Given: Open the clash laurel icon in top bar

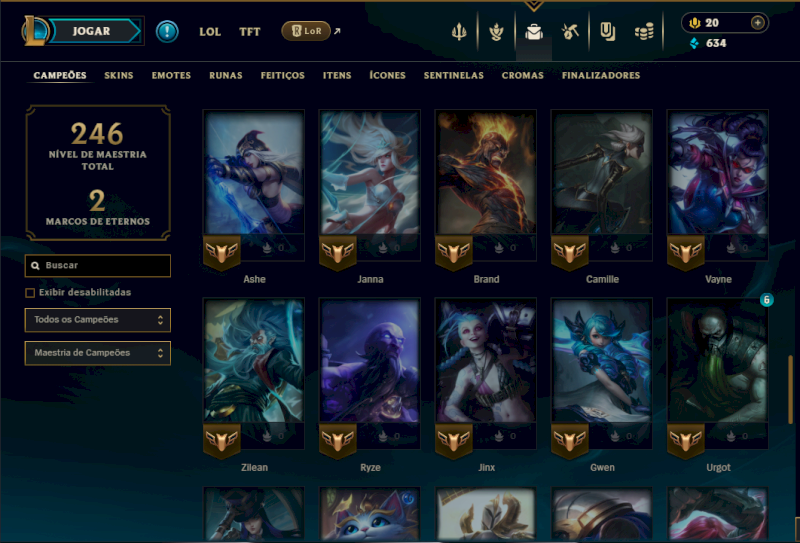Looking at the screenshot, I should (x=496, y=32).
